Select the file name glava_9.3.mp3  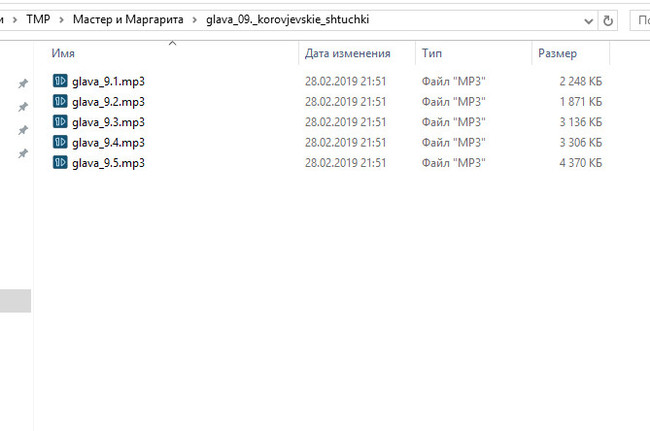[108, 122]
